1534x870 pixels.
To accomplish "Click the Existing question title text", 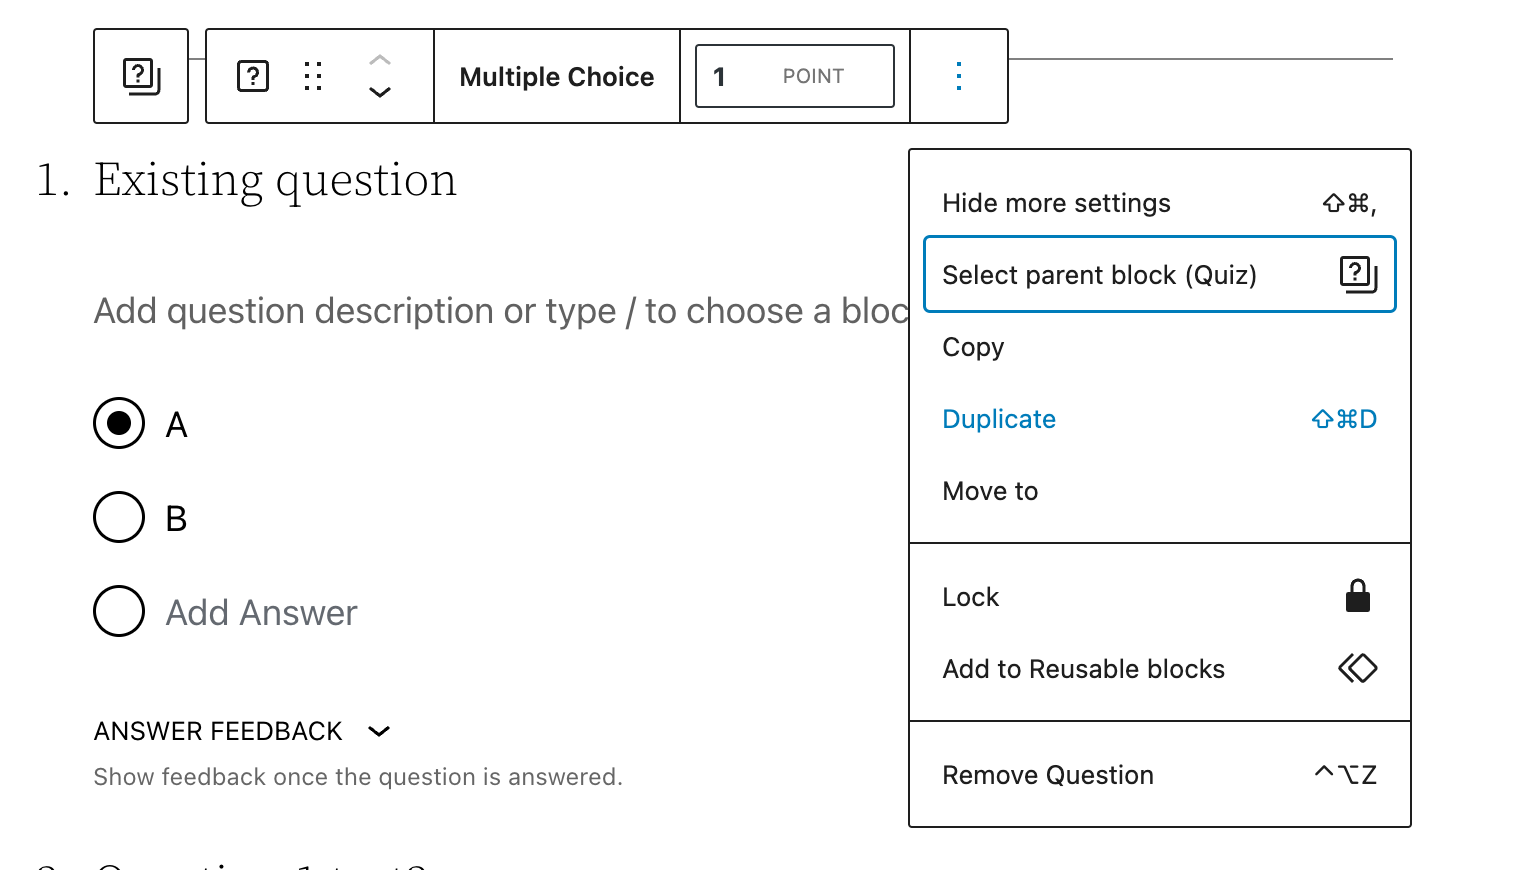I will pos(276,180).
